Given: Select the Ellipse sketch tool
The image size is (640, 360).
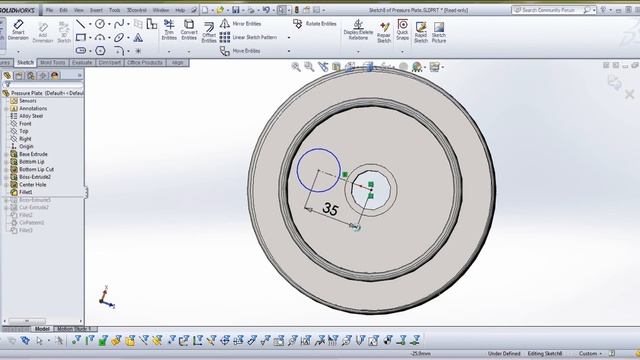Looking at the screenshot, I should coord(119,38).
